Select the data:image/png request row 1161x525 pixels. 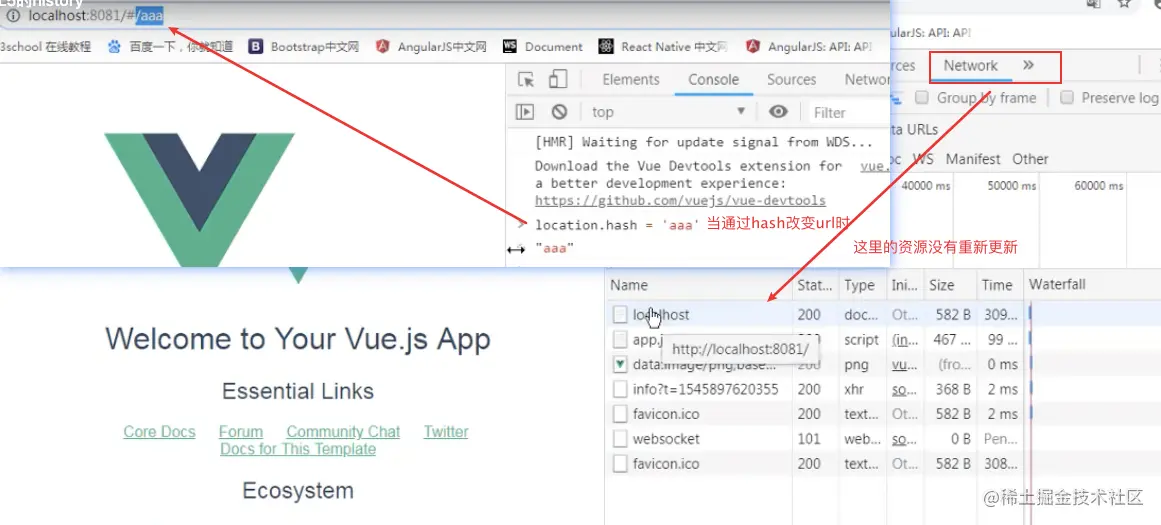click(883, 365)
